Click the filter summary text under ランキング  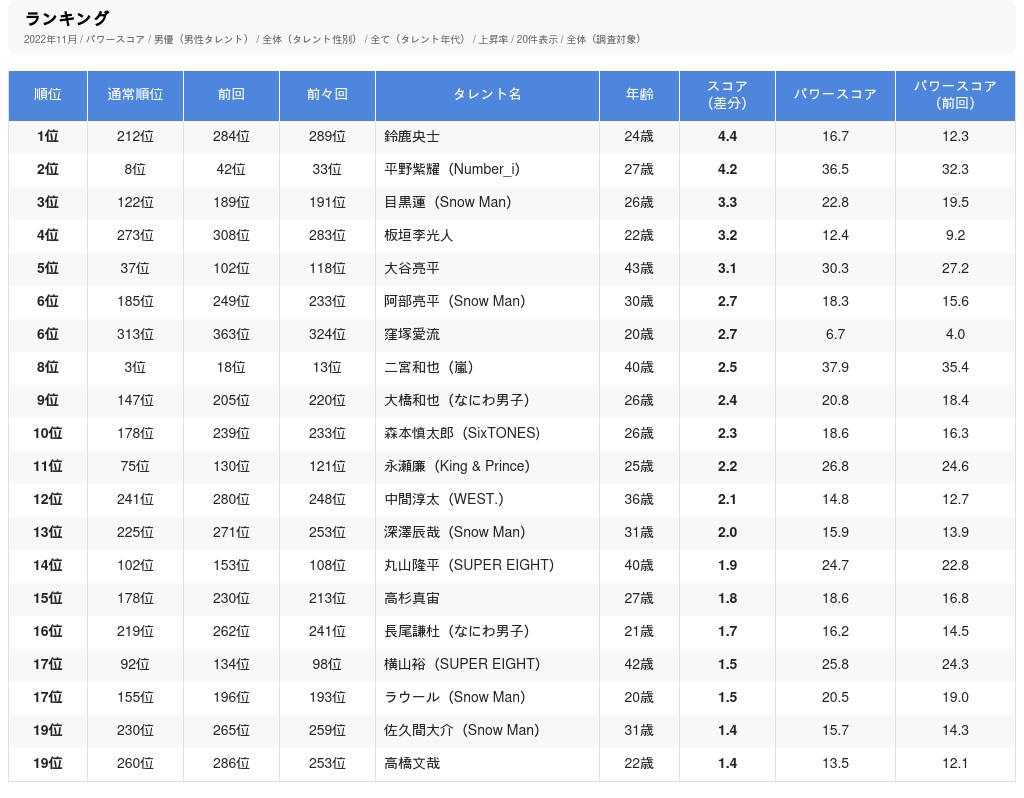333,40
